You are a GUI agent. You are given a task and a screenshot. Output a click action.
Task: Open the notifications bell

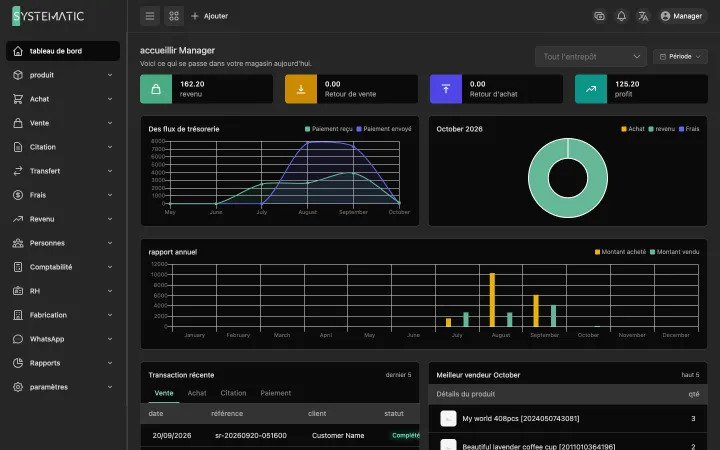coord(621,16)
